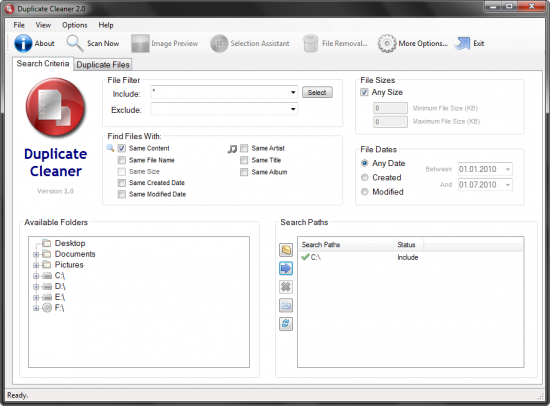This screenshot has width=550, height=406.
Task: Switch to the Search Criteria tab
Action: (x=43, y=64)
